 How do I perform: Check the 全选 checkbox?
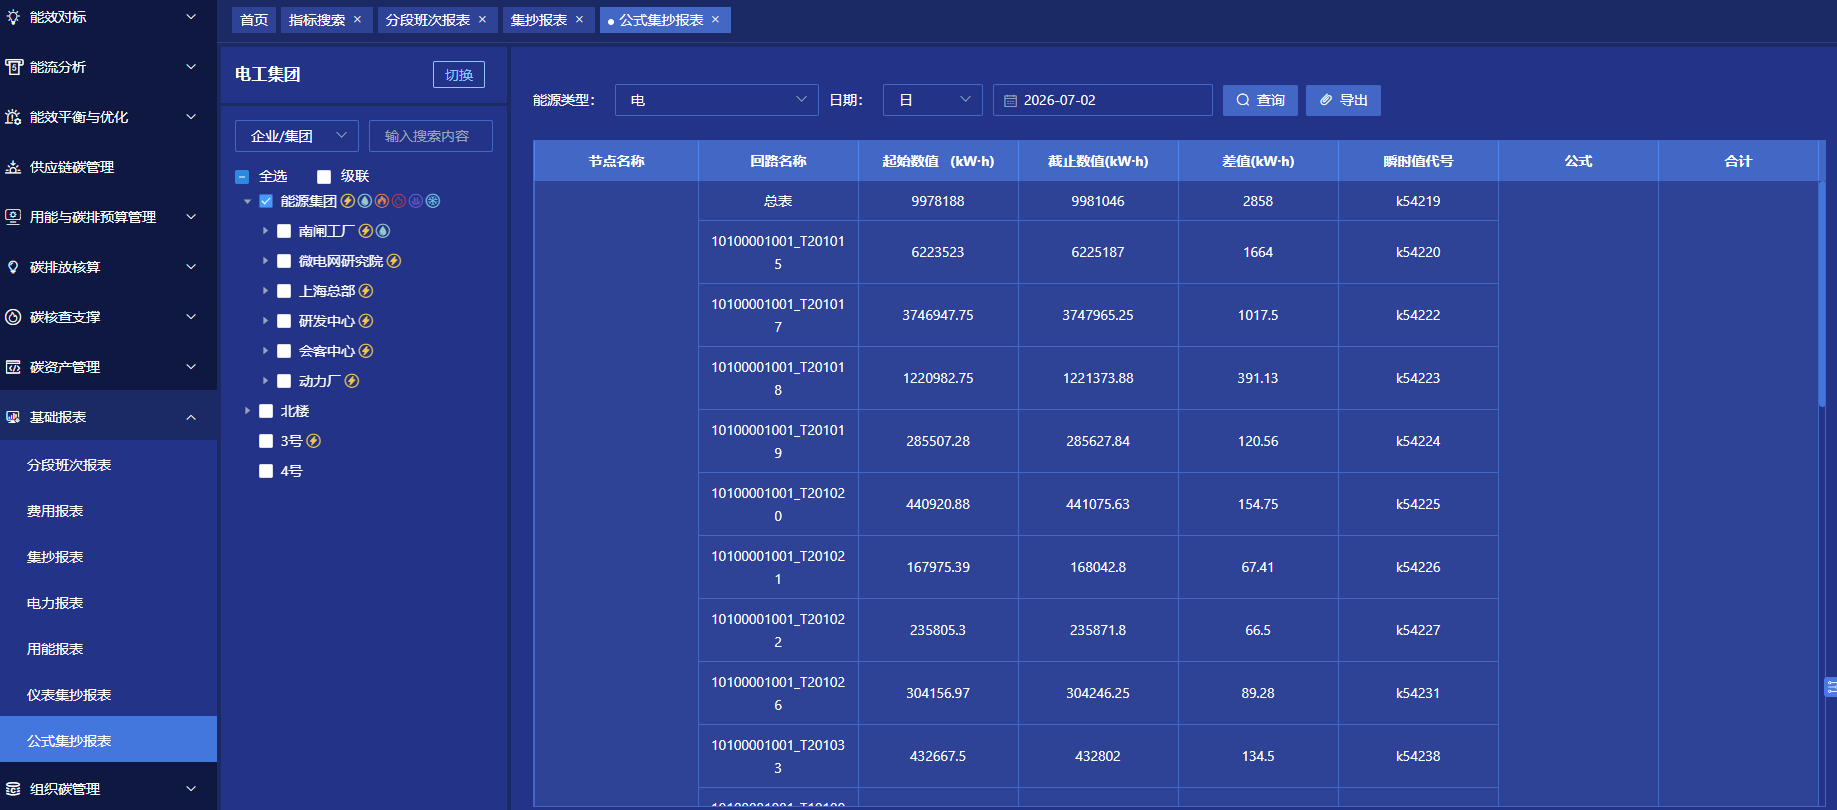tap(242, 177)
